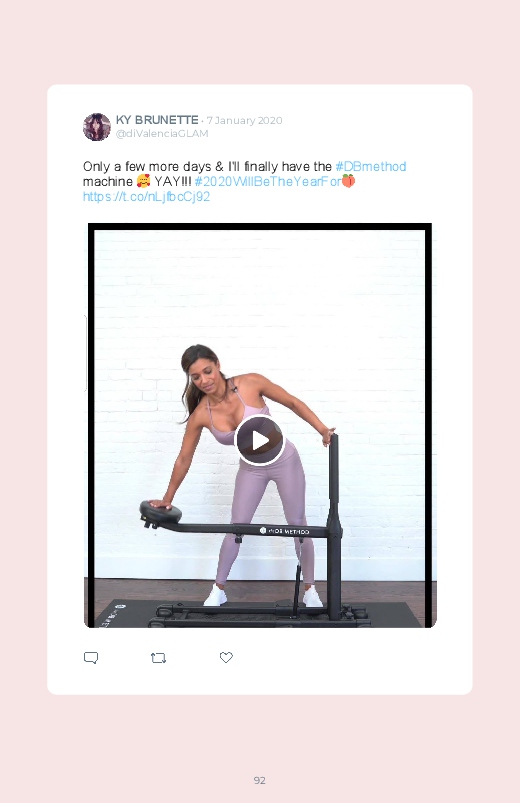The width and height of the screenshot is (520, 803).
Task: Click the DB Method logo on the machine
Action: tap(284, 531)
